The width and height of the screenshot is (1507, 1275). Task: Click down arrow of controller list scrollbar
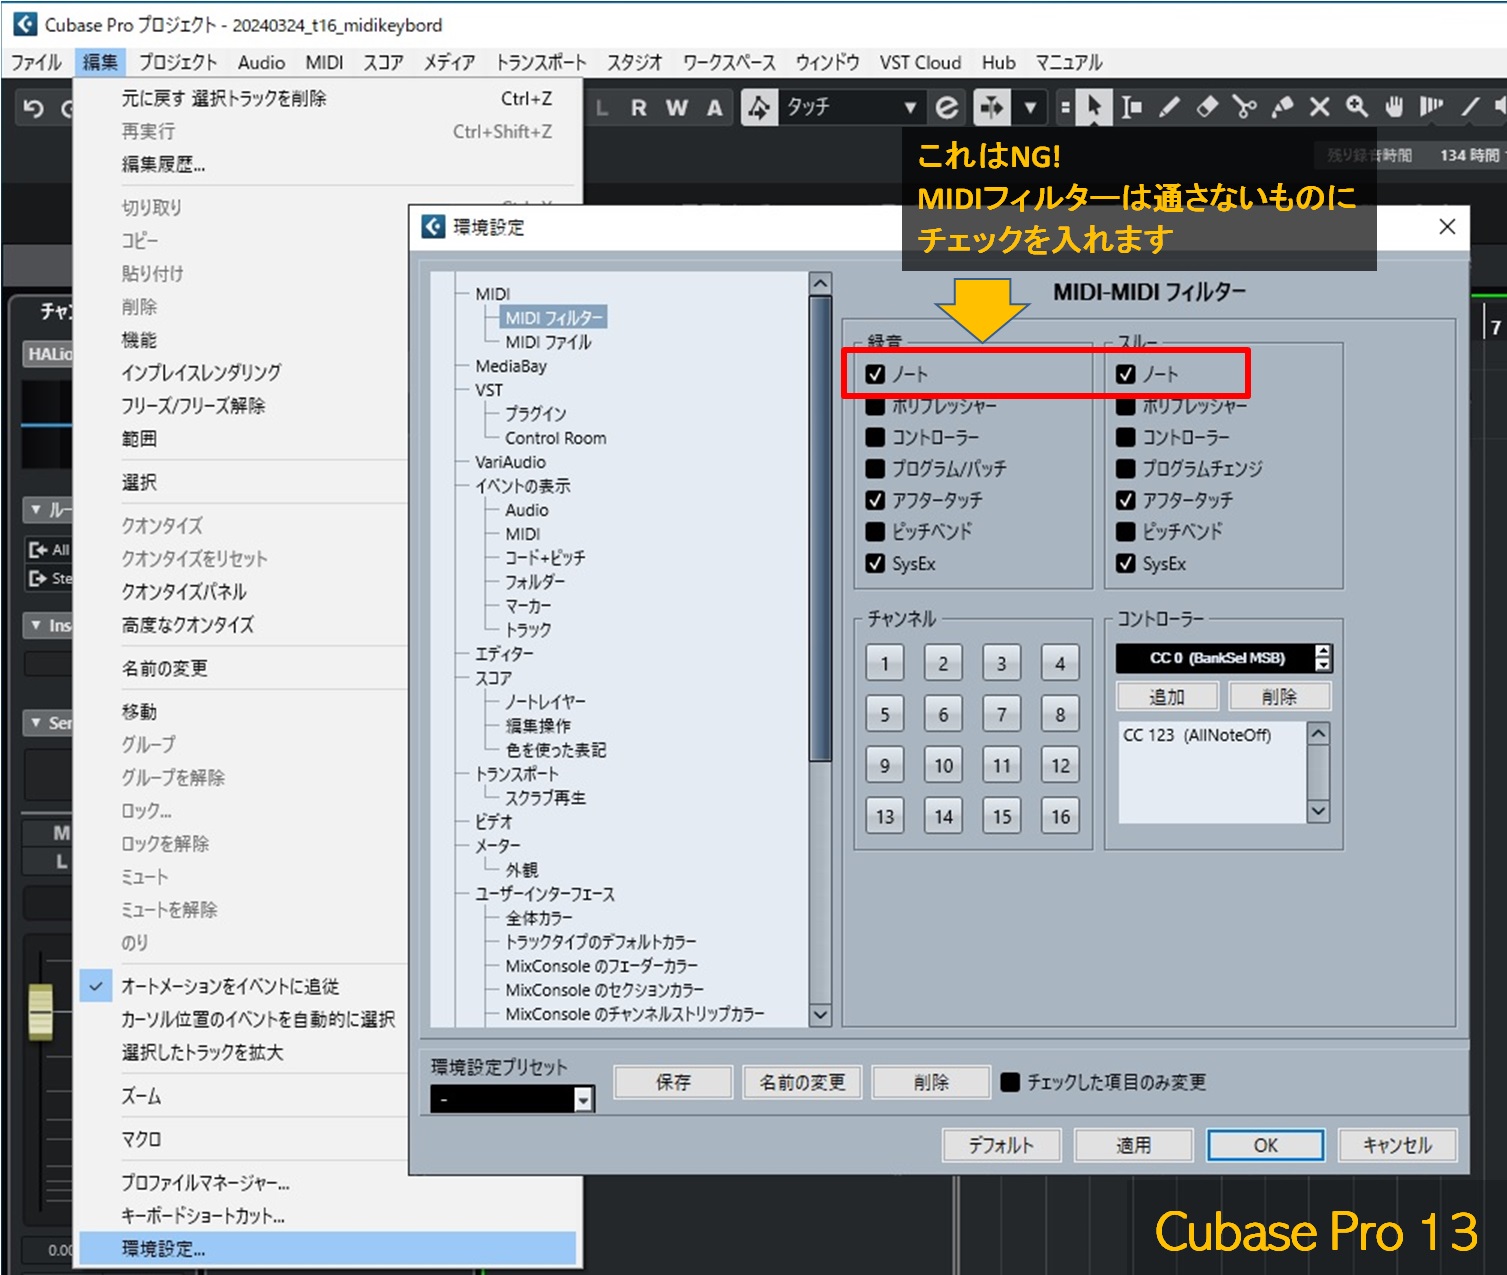[x=1319, y=811]
